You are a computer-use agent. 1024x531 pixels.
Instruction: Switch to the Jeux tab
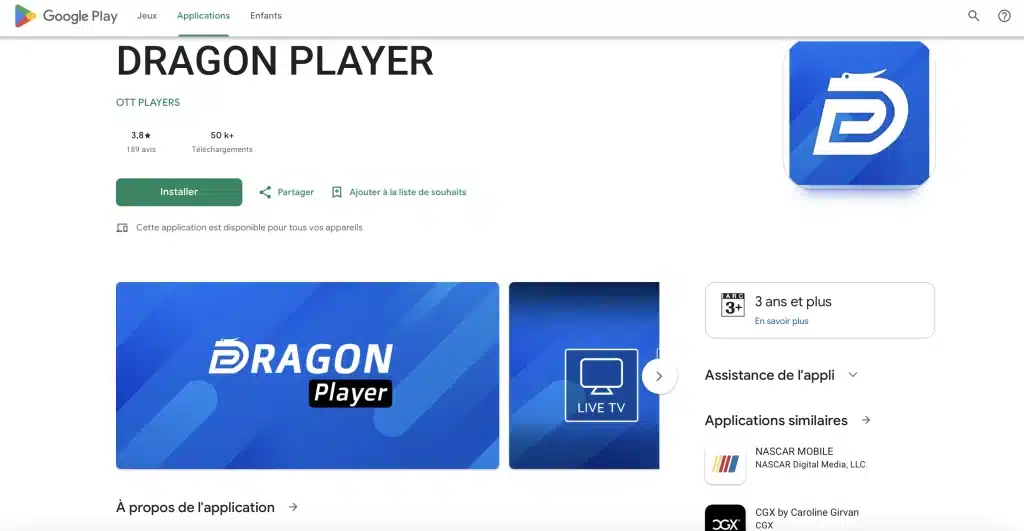[147, 16]
